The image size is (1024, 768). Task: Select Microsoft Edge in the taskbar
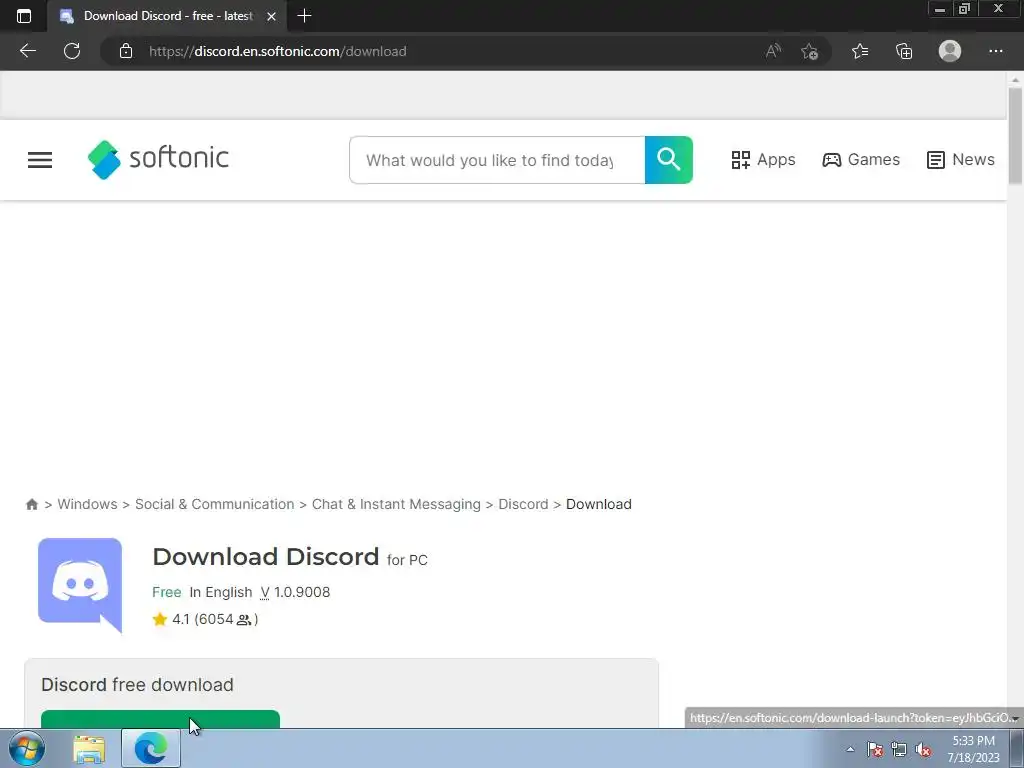tap(151, 748)
